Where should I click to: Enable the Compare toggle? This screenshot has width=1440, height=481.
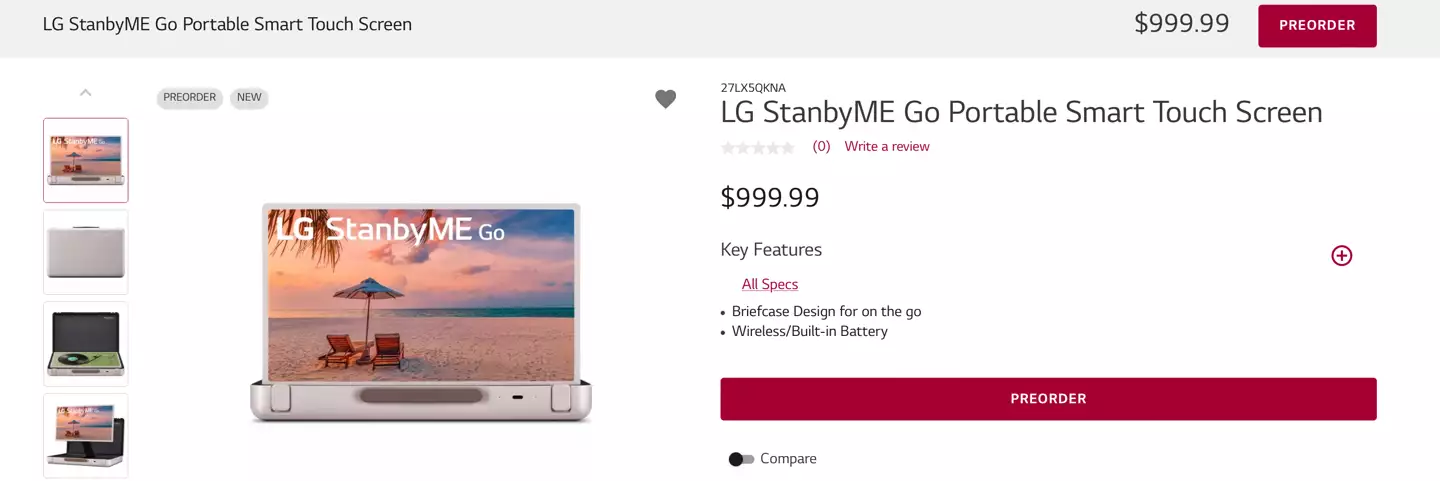741,459
